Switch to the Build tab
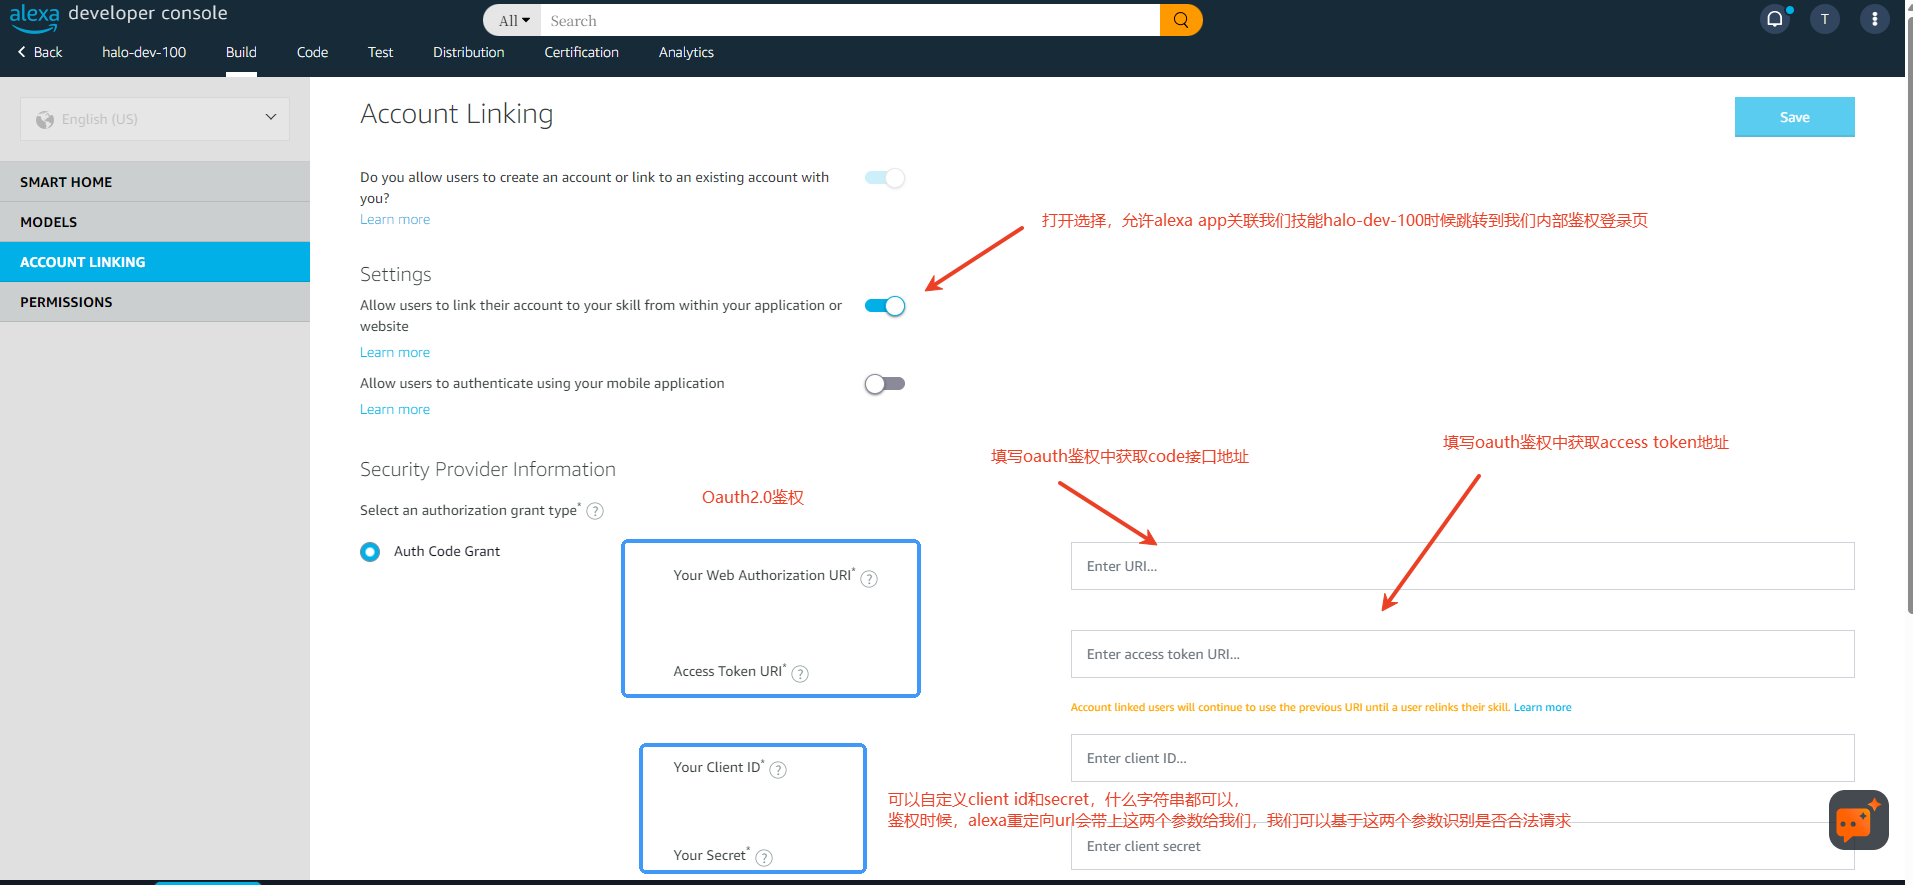This screenshot has width=1913, height=885. [241, 52]
